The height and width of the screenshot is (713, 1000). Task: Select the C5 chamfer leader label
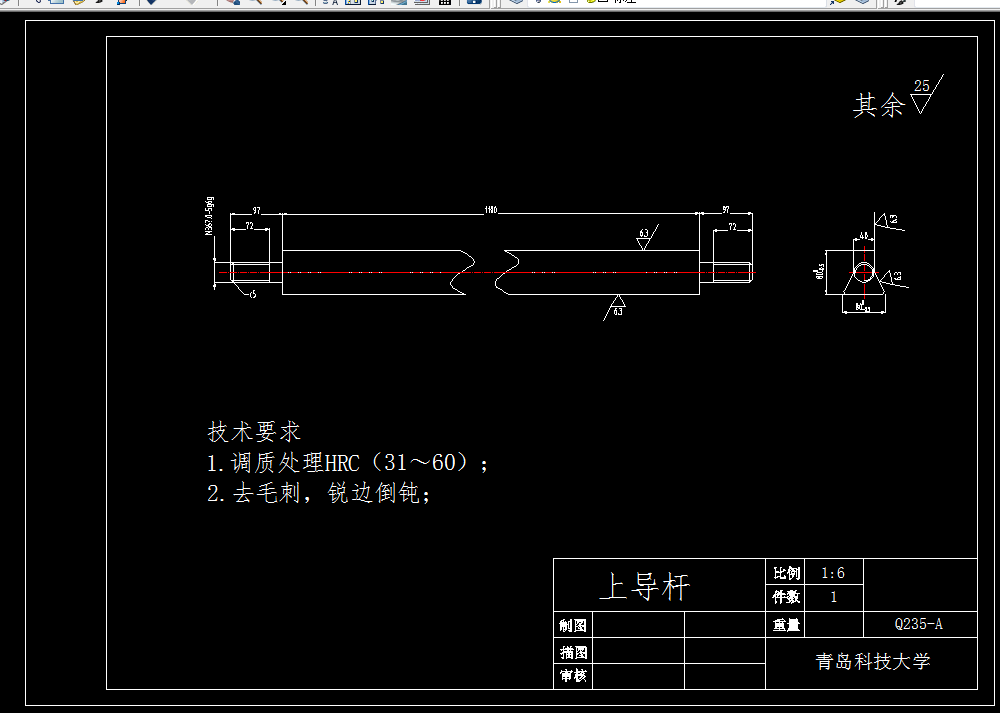(253, 295)
